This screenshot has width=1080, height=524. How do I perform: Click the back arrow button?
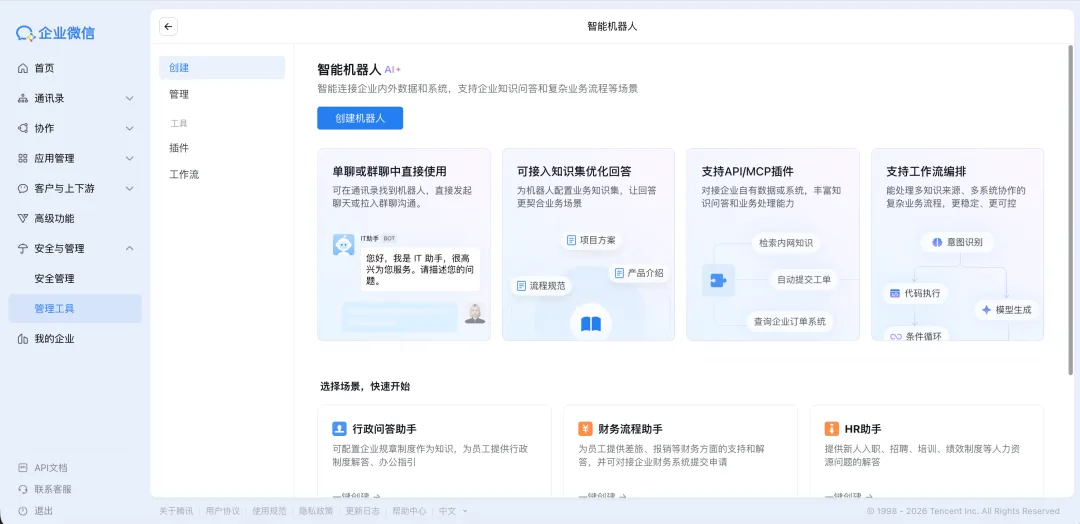click(x=168, y=27)
